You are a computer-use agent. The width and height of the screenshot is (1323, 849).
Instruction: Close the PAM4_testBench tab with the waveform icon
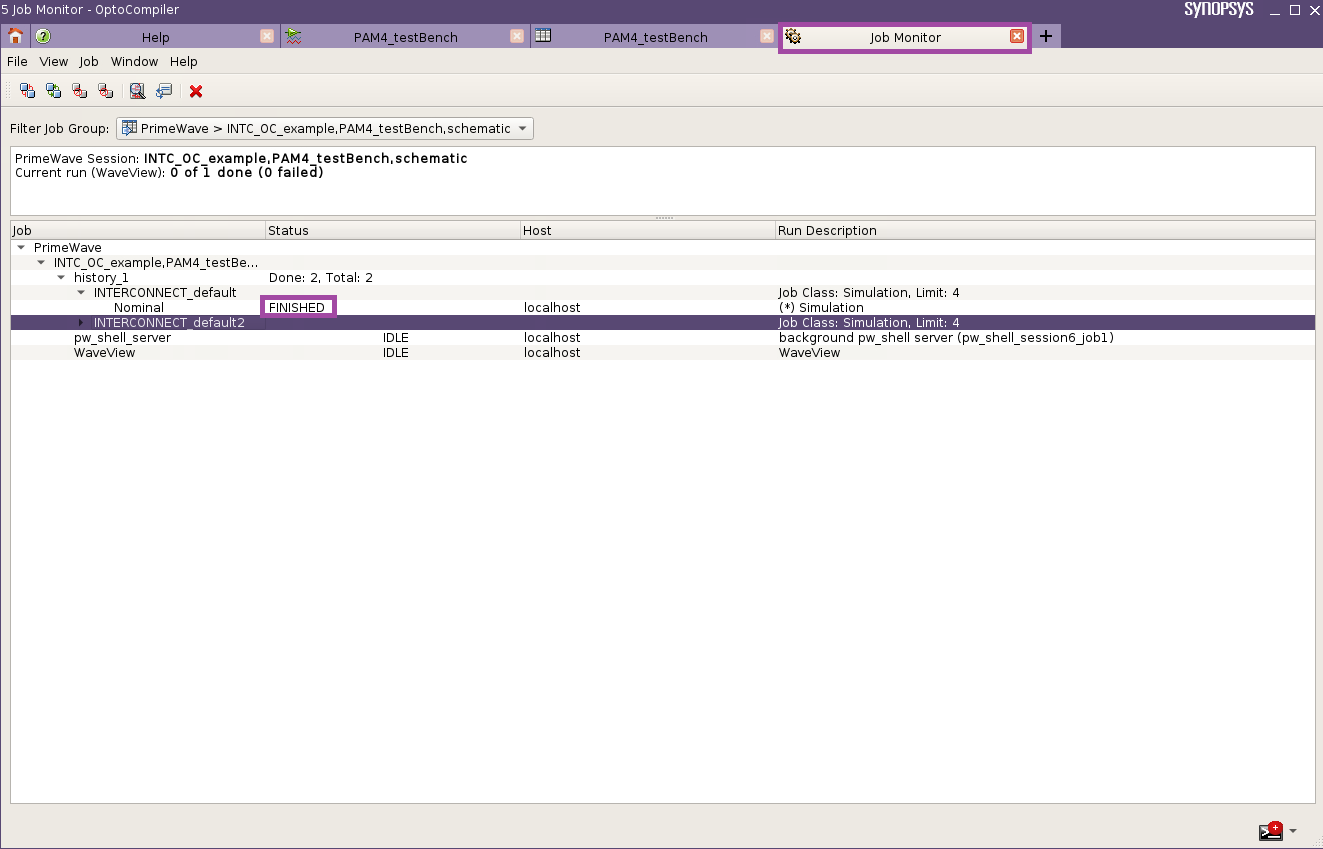pos(517,36)
